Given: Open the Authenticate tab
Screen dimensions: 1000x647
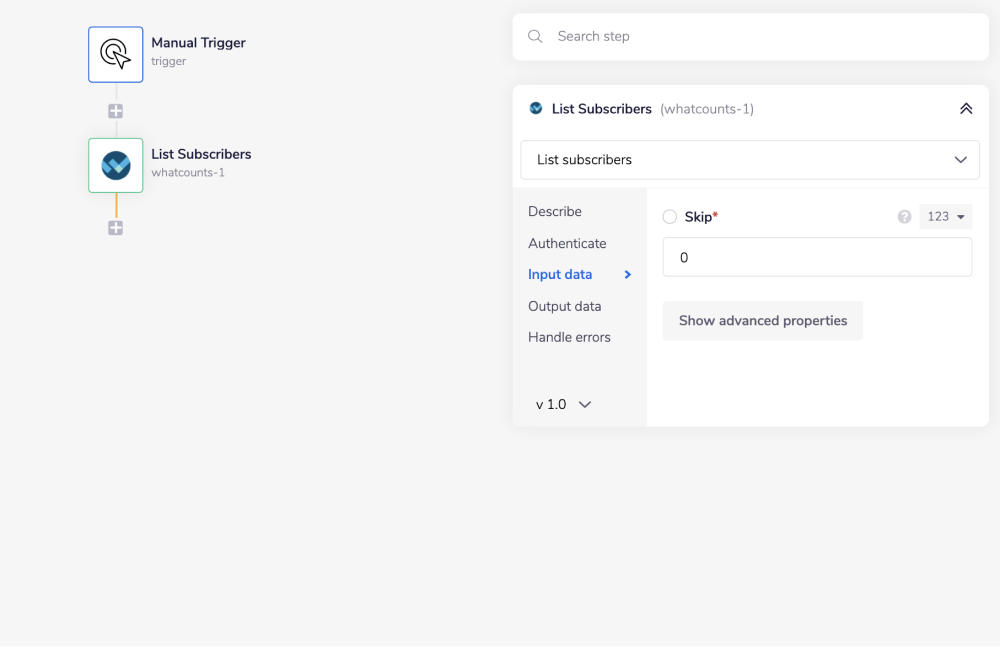Looking at the screenshot, I should point(567,244).
